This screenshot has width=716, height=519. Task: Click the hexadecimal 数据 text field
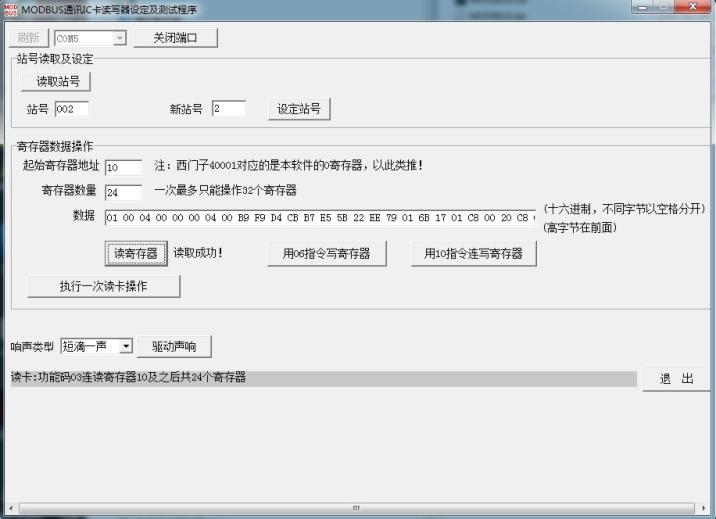(320, 218)
